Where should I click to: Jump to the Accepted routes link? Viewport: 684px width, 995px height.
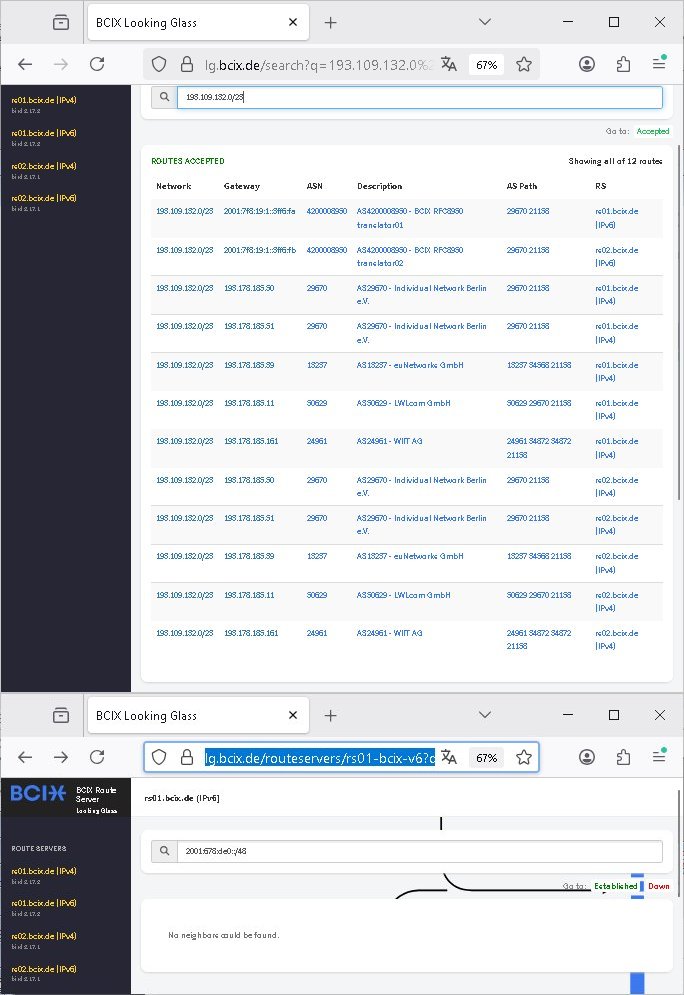click(x=653, y=131)
